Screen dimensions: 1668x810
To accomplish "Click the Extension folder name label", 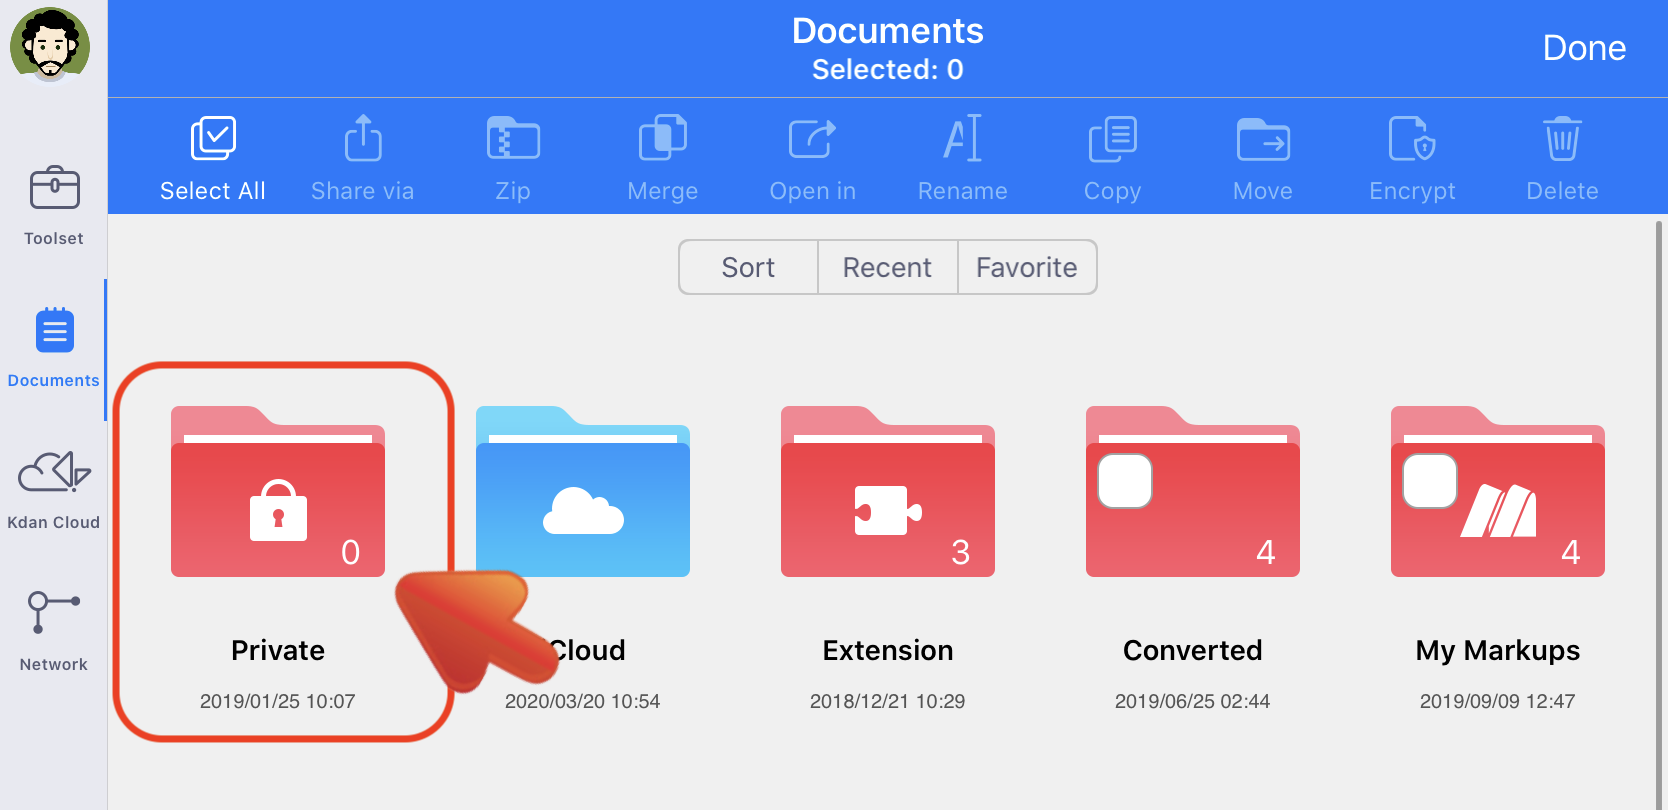I will coord(888,650).
